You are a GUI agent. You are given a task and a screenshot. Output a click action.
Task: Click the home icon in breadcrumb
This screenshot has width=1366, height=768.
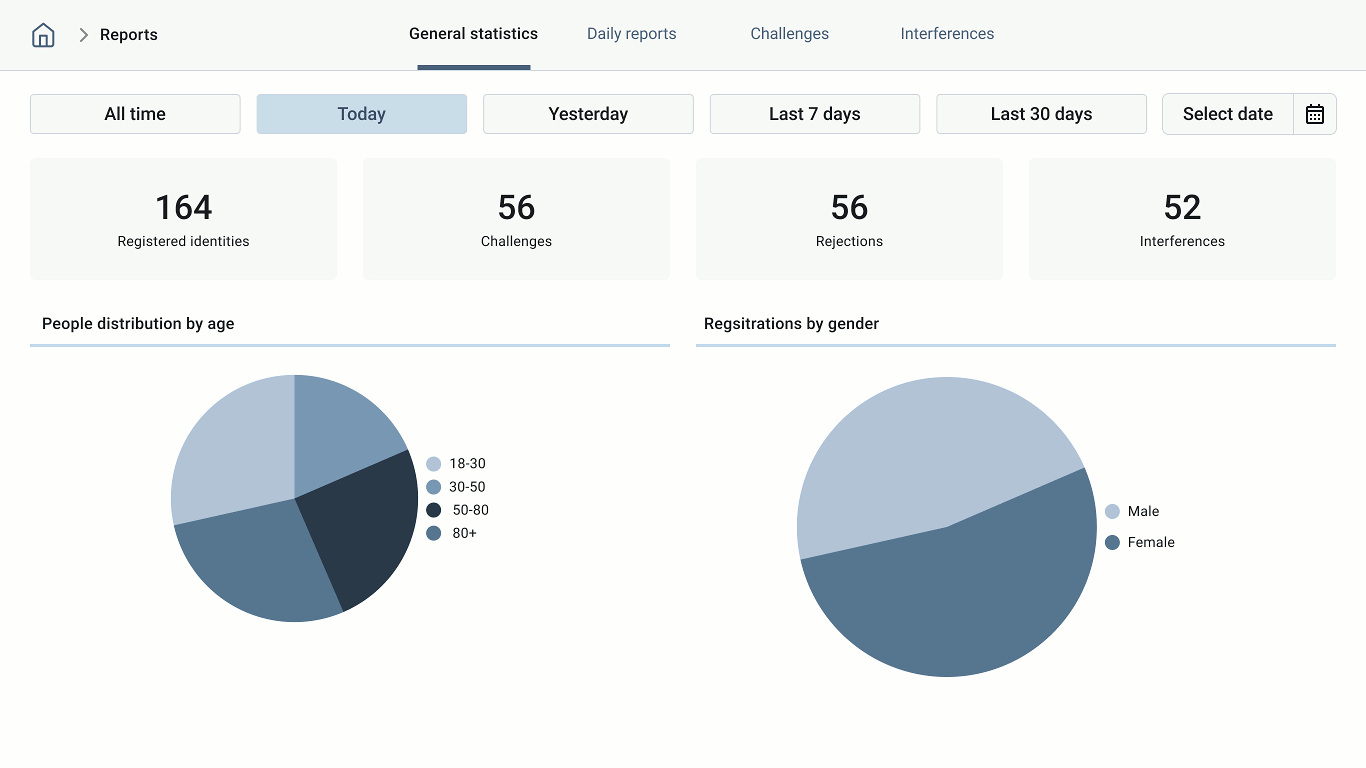[x=43, y=35]
